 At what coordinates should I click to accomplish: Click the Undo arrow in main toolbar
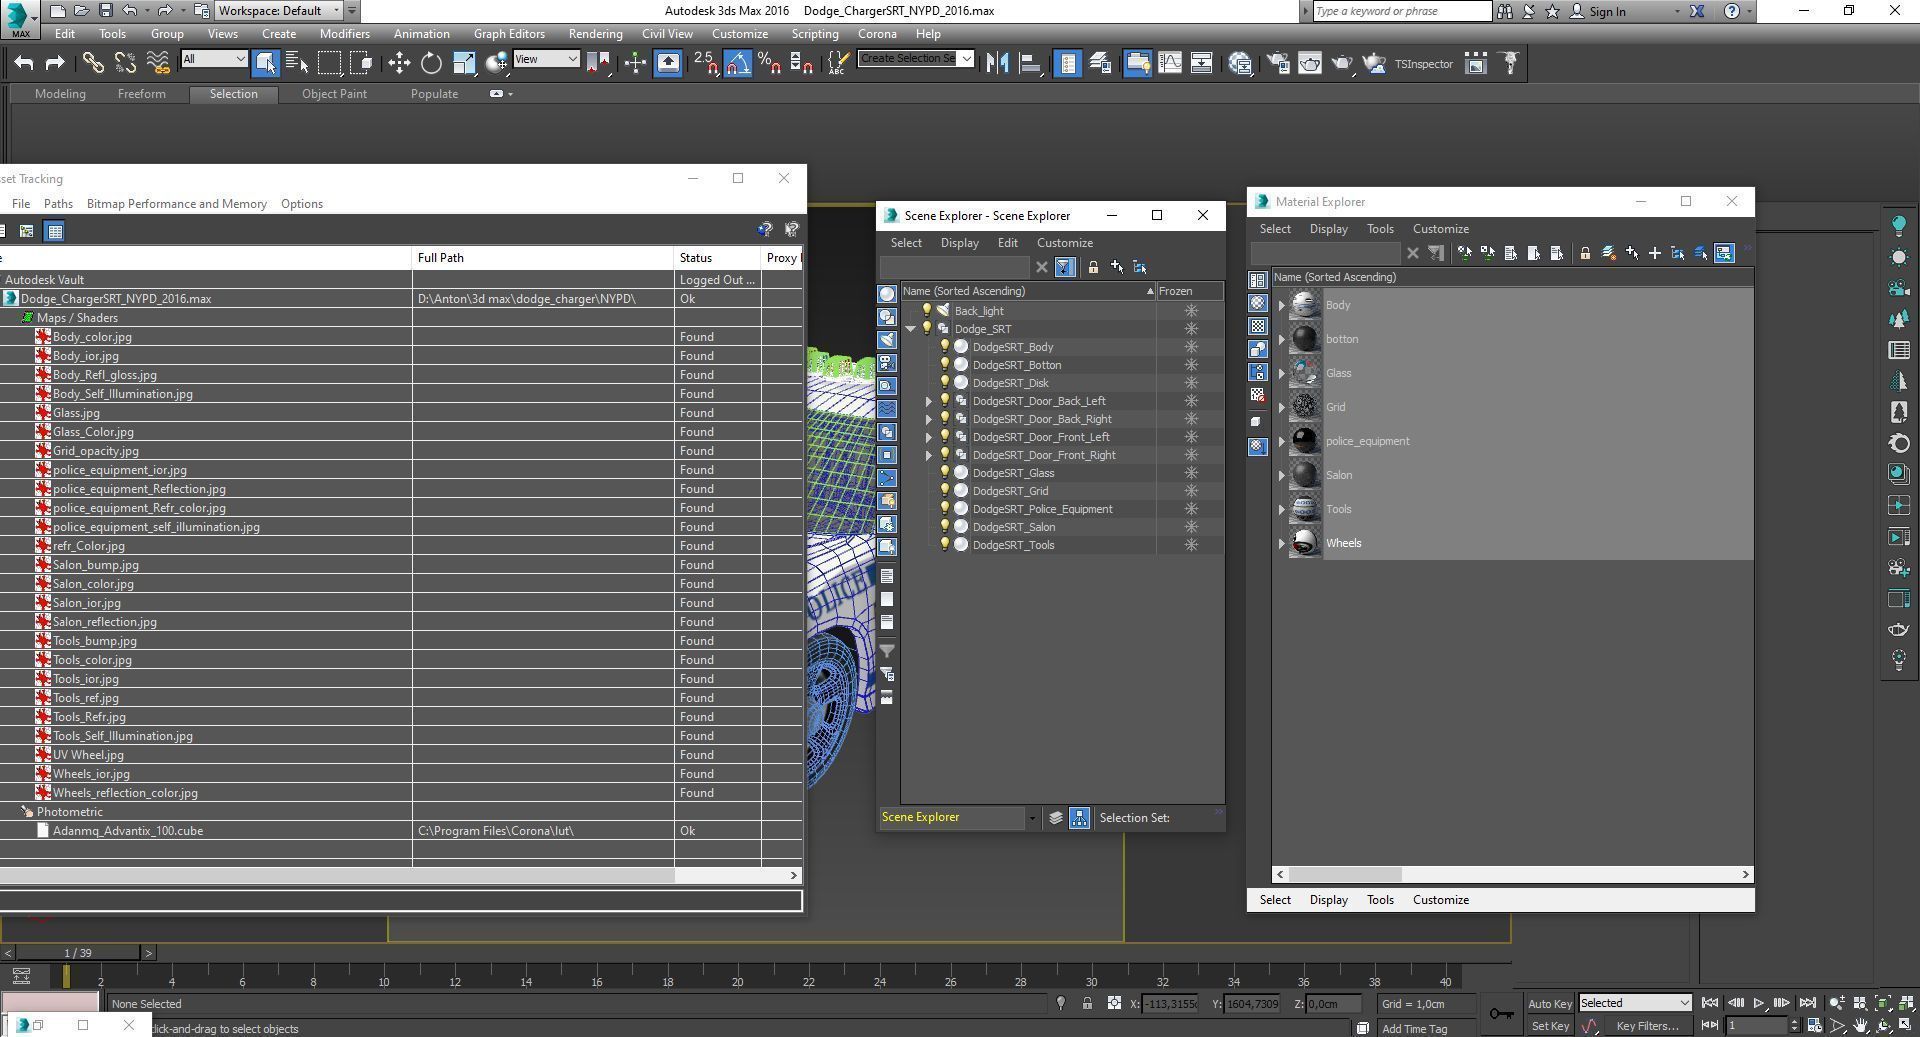[x=24, y=63]
